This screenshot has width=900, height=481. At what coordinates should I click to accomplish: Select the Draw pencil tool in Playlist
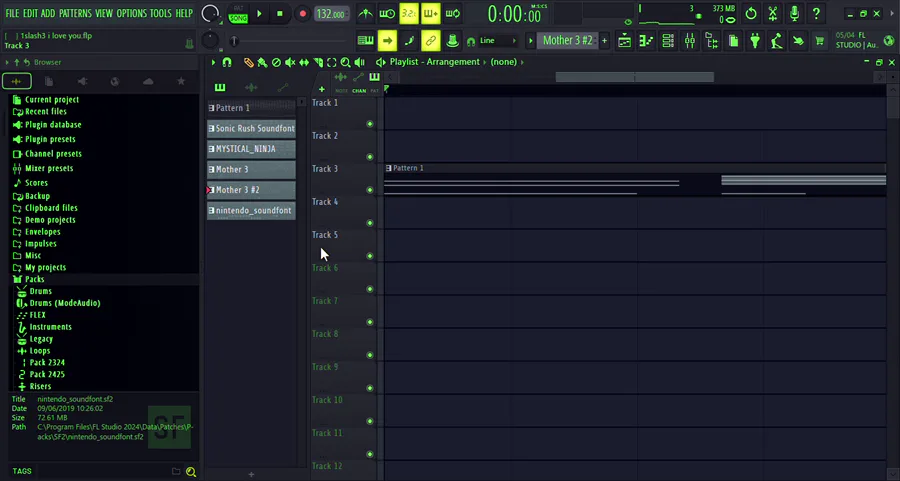(248, 63)
